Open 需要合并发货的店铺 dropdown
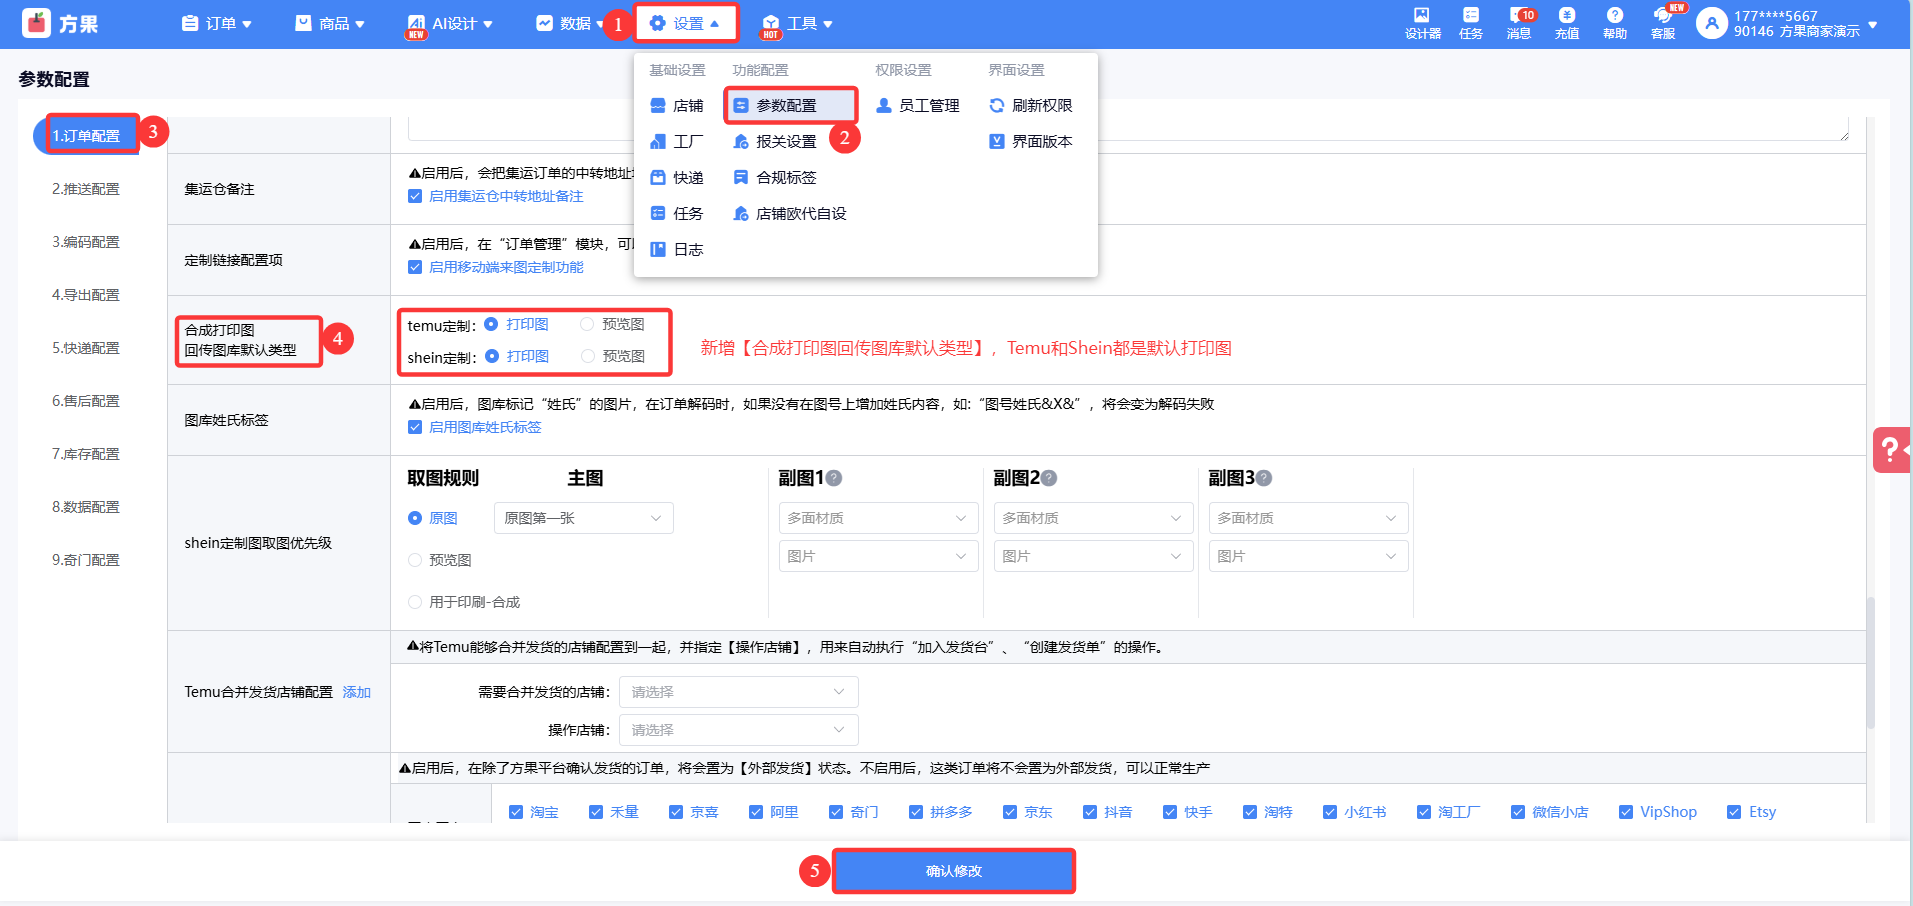The width and height of the screenshot is (1913, 906). (x=738, y=692)
